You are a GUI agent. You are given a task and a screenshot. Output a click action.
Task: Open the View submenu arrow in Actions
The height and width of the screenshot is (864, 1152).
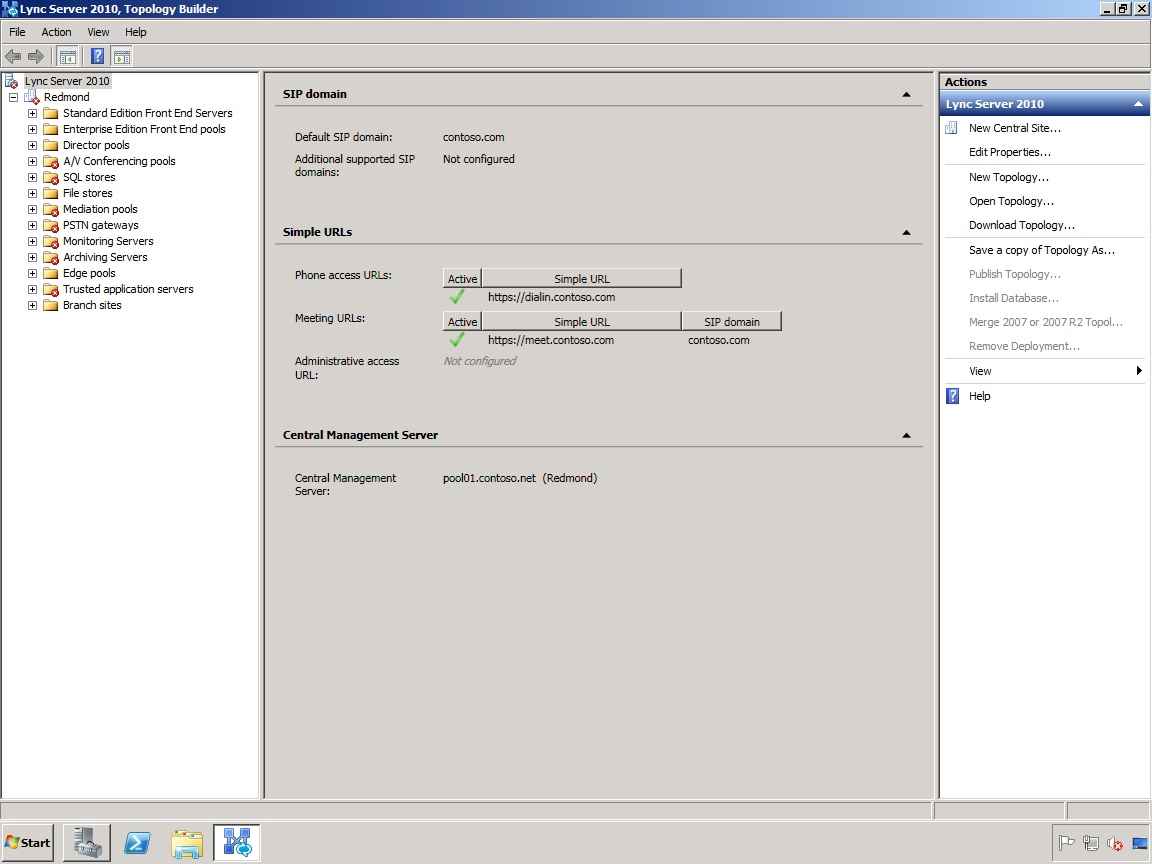point(1139,370)
